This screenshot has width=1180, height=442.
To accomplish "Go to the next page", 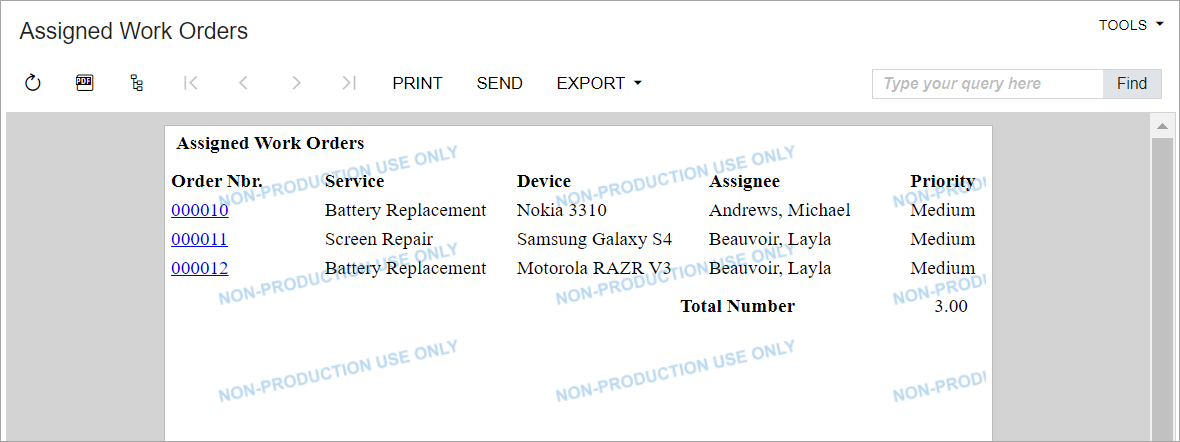I will coord(296,83).
